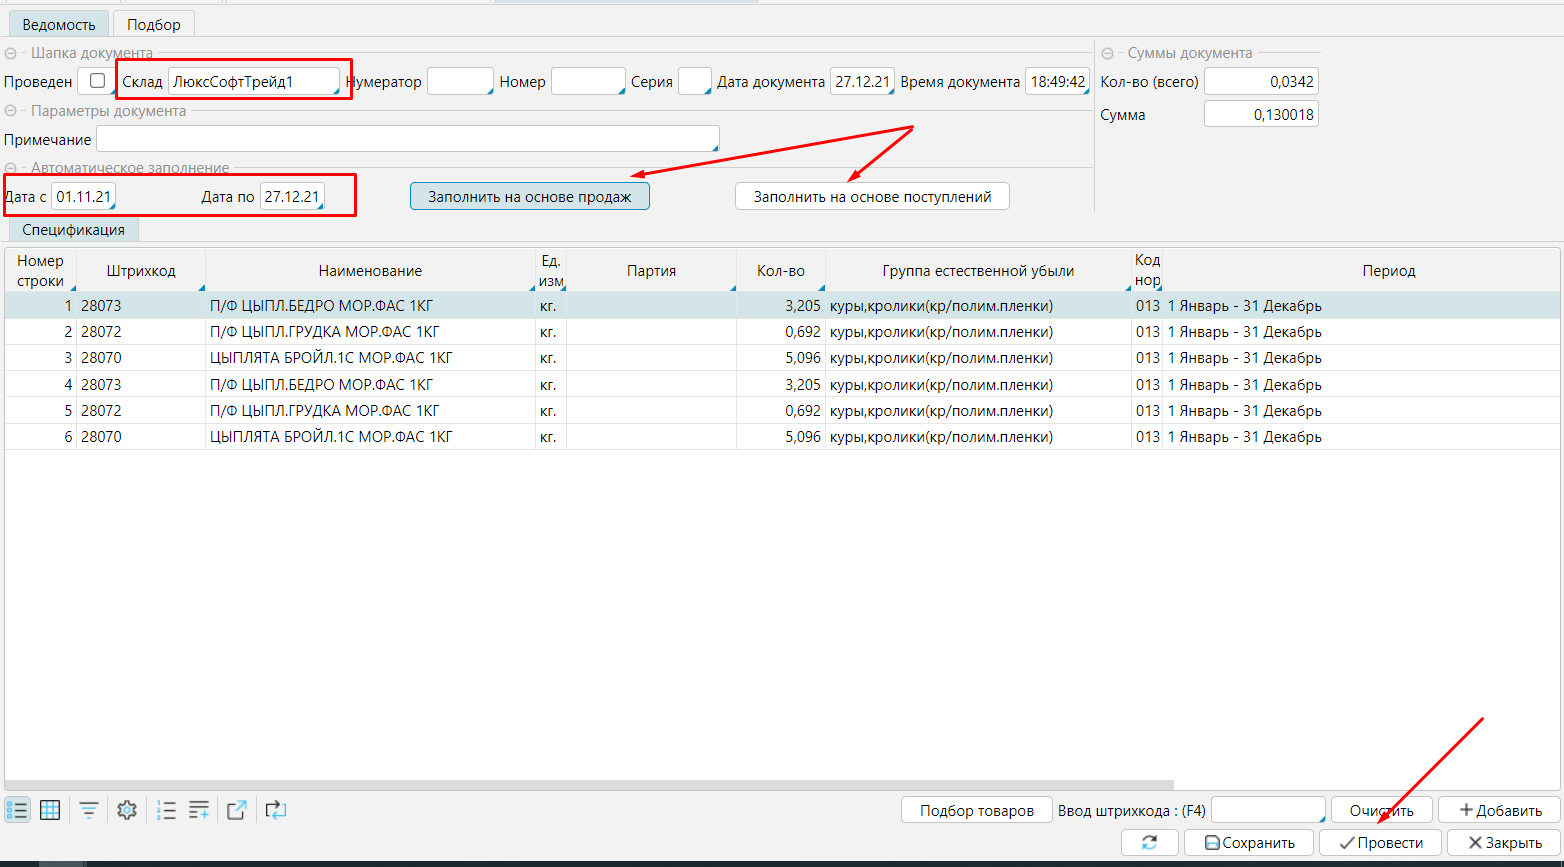Switch to list view icon in bottom toolbar
This screenshot has width=1564, height=867.
(18, 810)
